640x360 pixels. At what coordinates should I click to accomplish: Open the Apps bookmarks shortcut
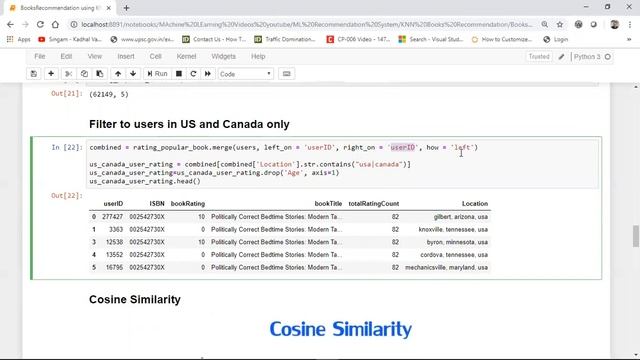coord(18,39)
